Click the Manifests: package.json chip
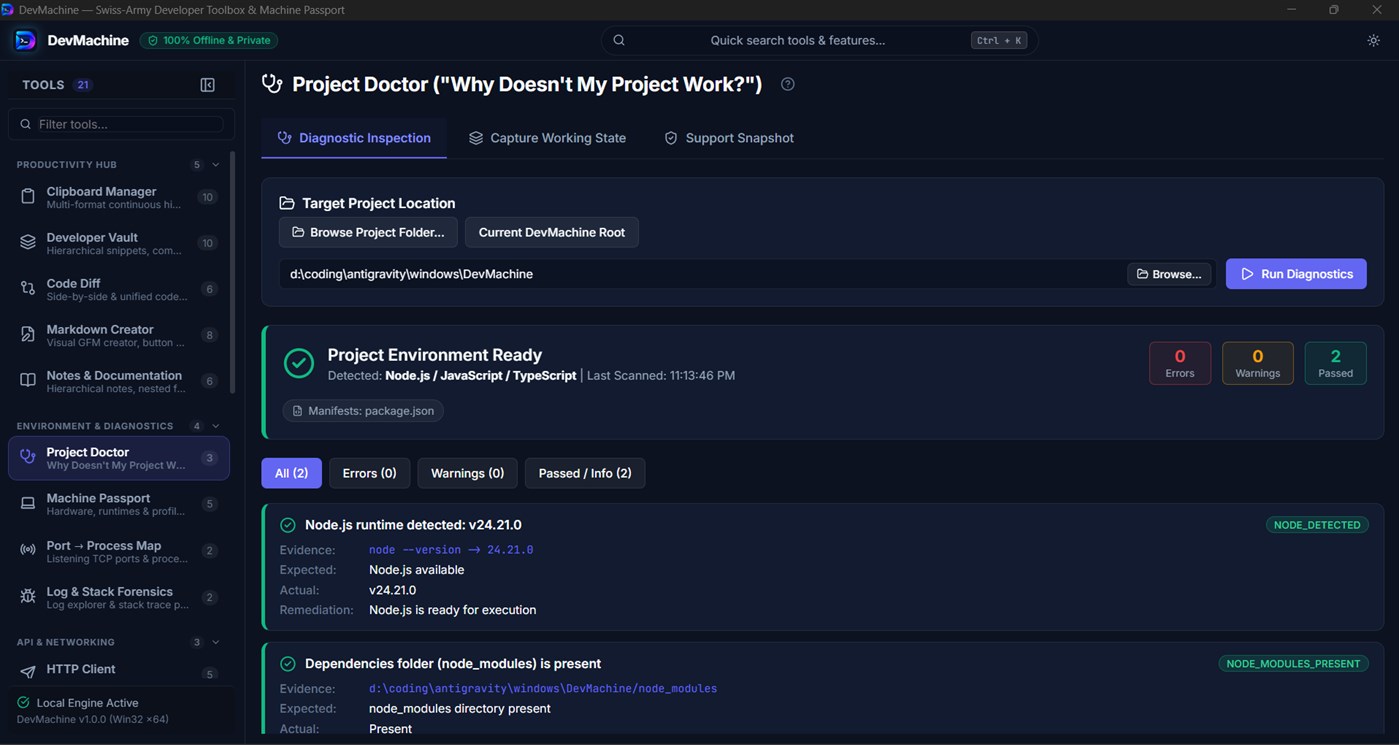Viewport: 1399px width, 745px height. (363, 411)
